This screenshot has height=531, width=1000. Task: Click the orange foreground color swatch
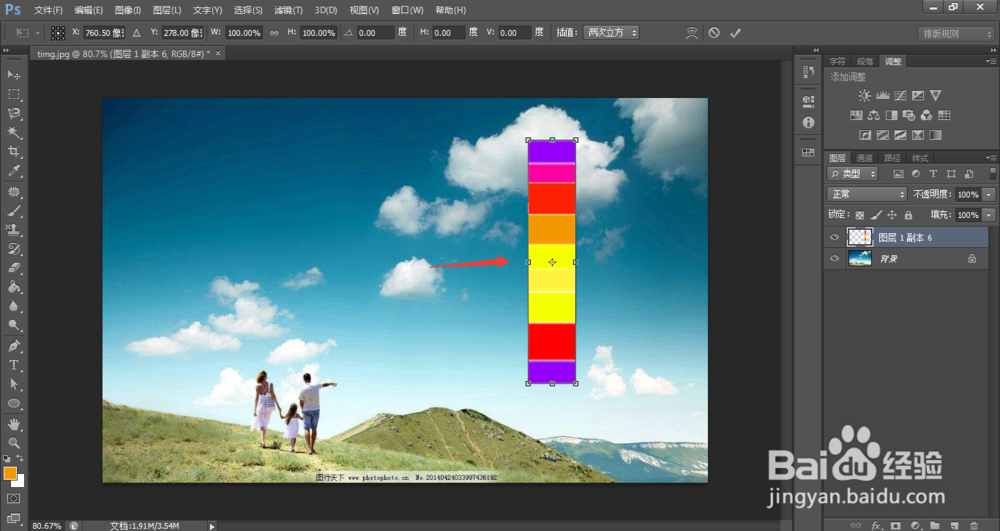(10, 474)
